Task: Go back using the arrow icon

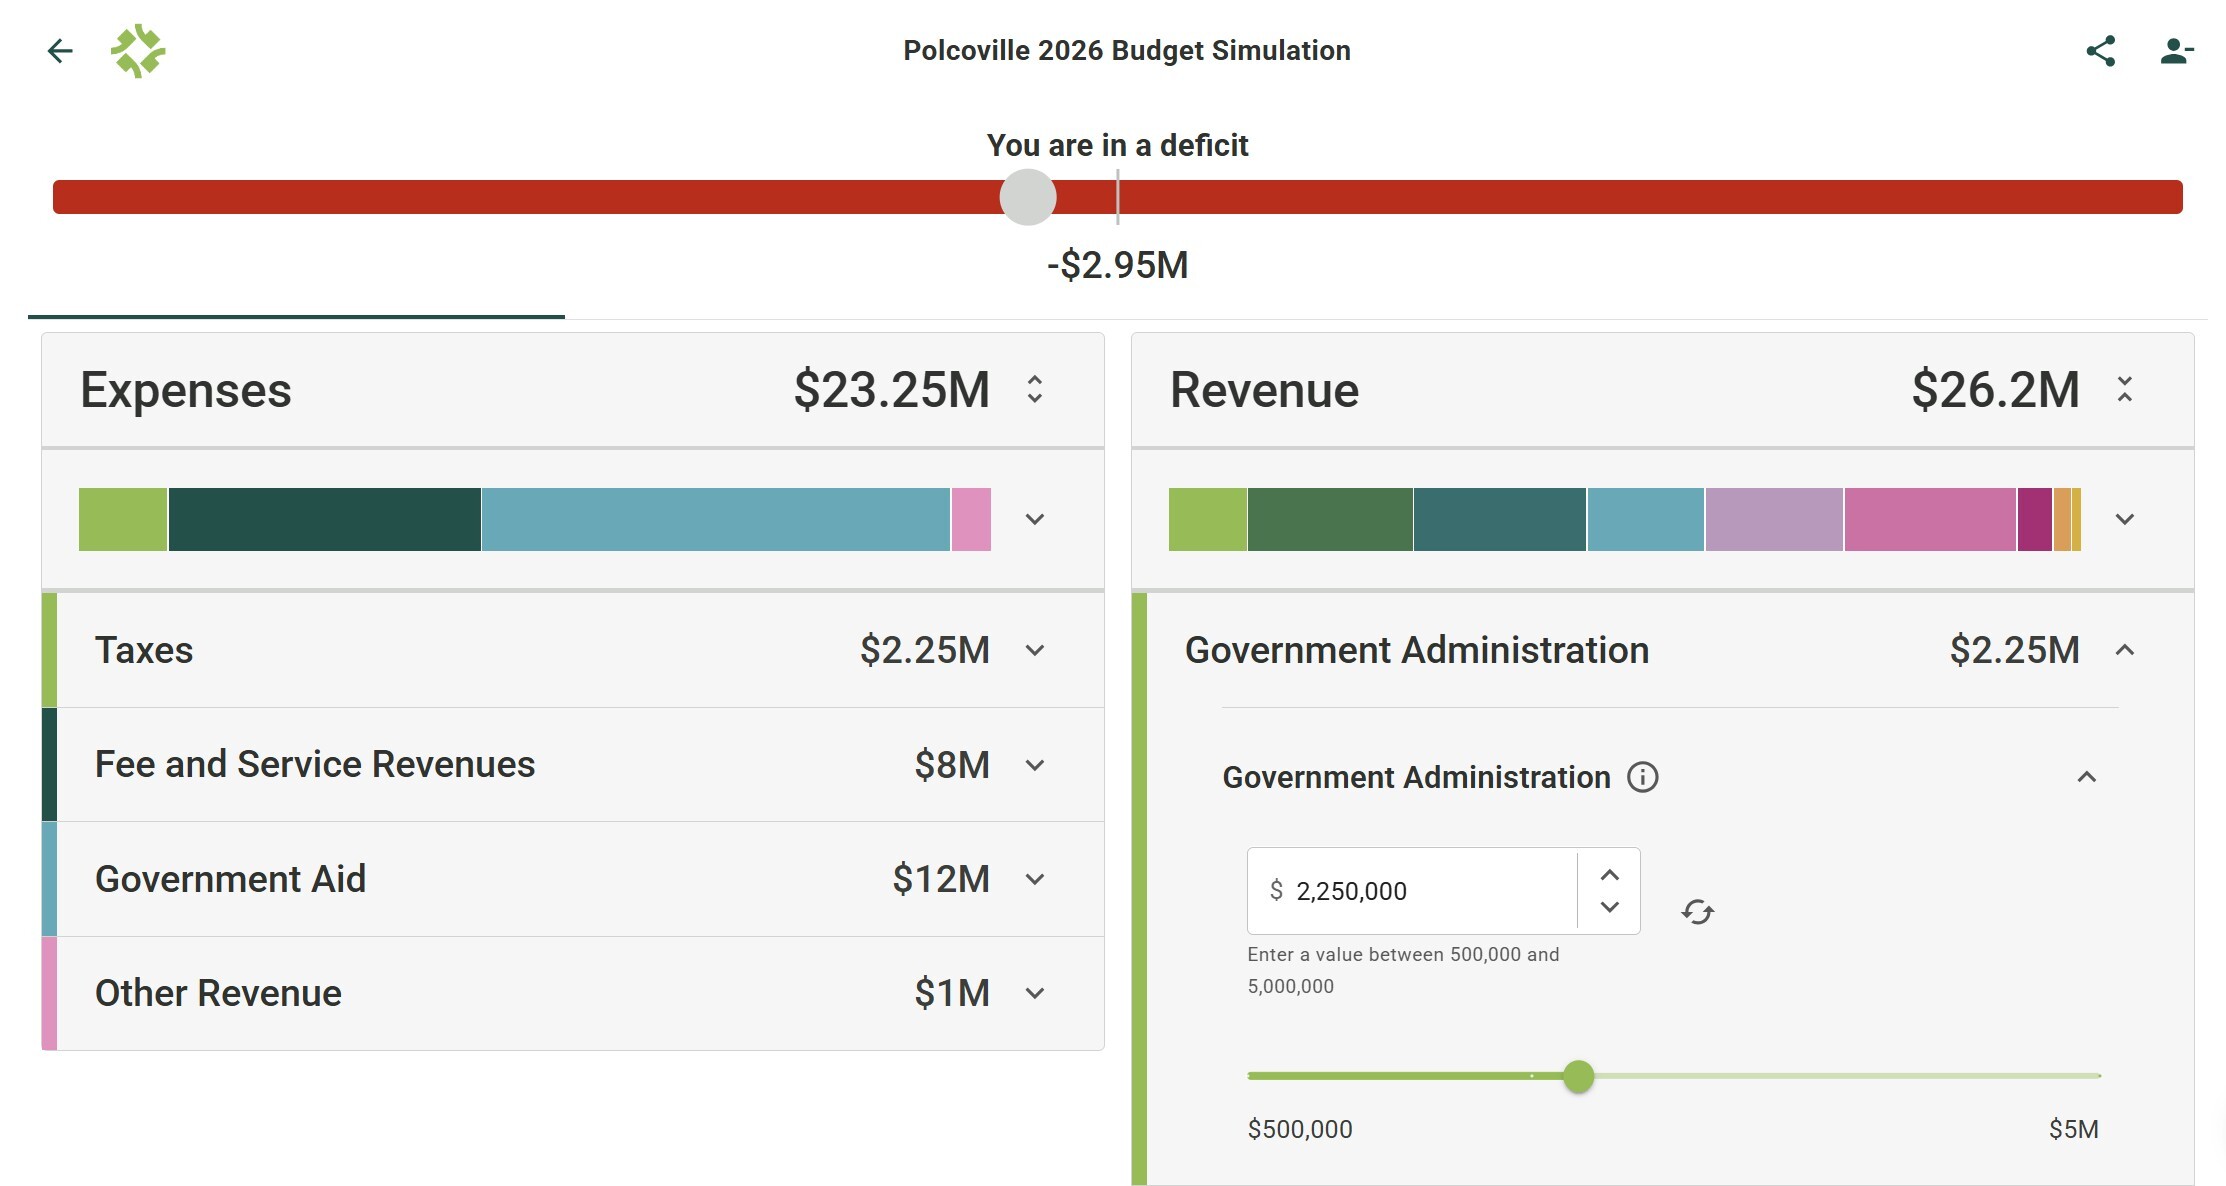Action: [60, 51]
